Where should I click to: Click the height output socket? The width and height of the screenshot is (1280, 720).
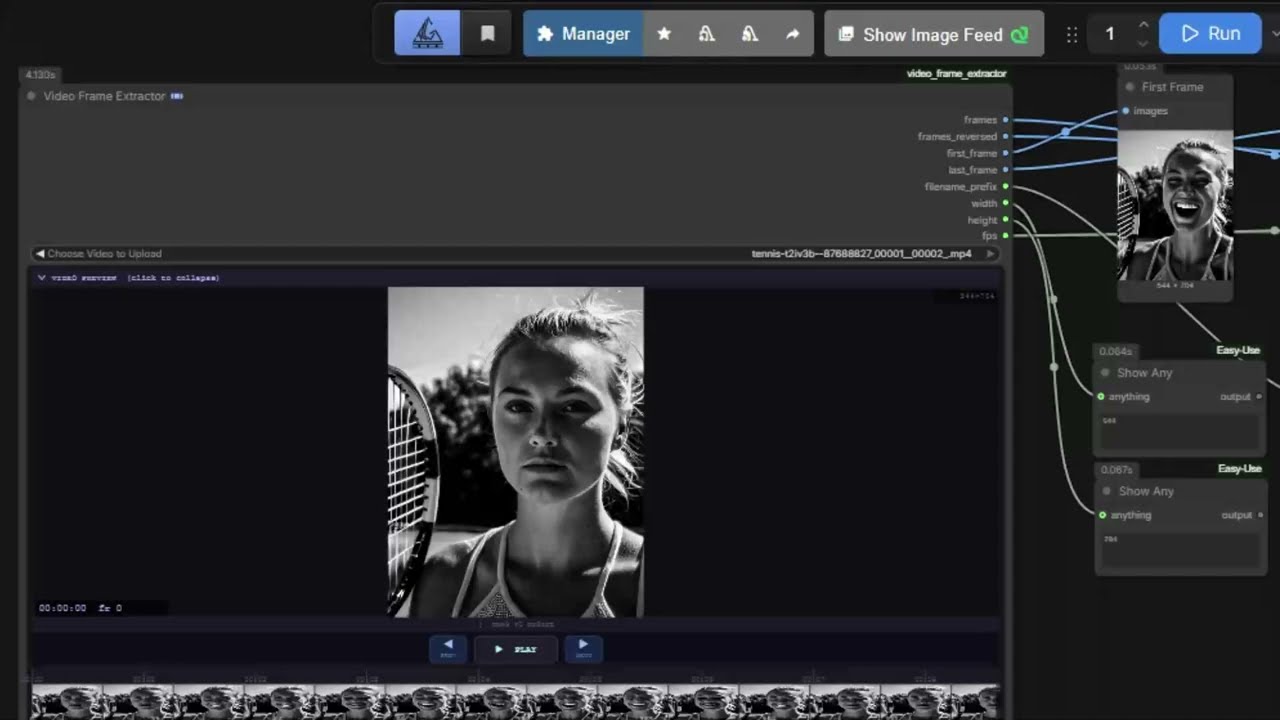click(1005, 220)
